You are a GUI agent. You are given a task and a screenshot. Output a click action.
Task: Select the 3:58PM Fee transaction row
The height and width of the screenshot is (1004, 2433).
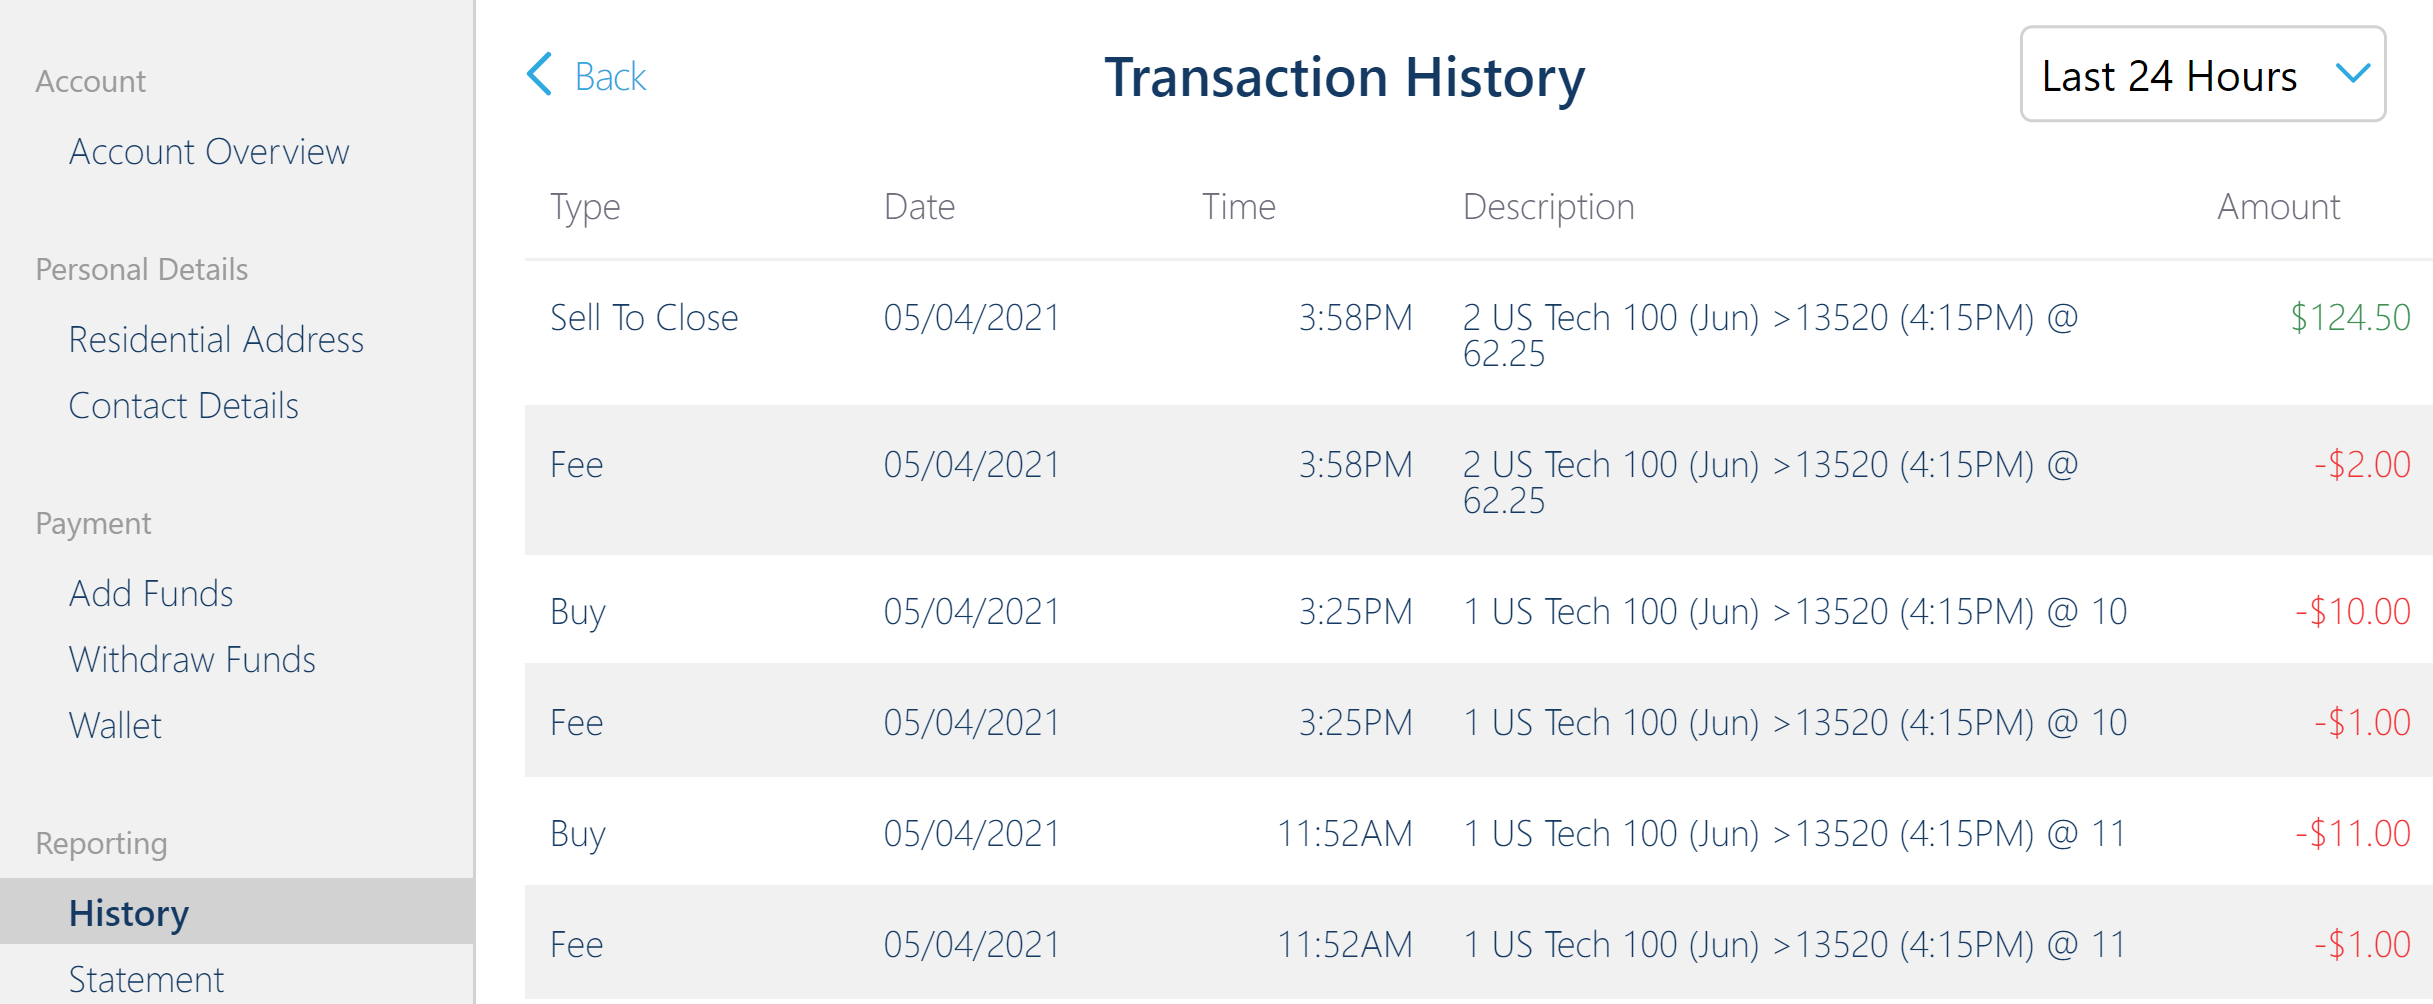(1478, 480)
